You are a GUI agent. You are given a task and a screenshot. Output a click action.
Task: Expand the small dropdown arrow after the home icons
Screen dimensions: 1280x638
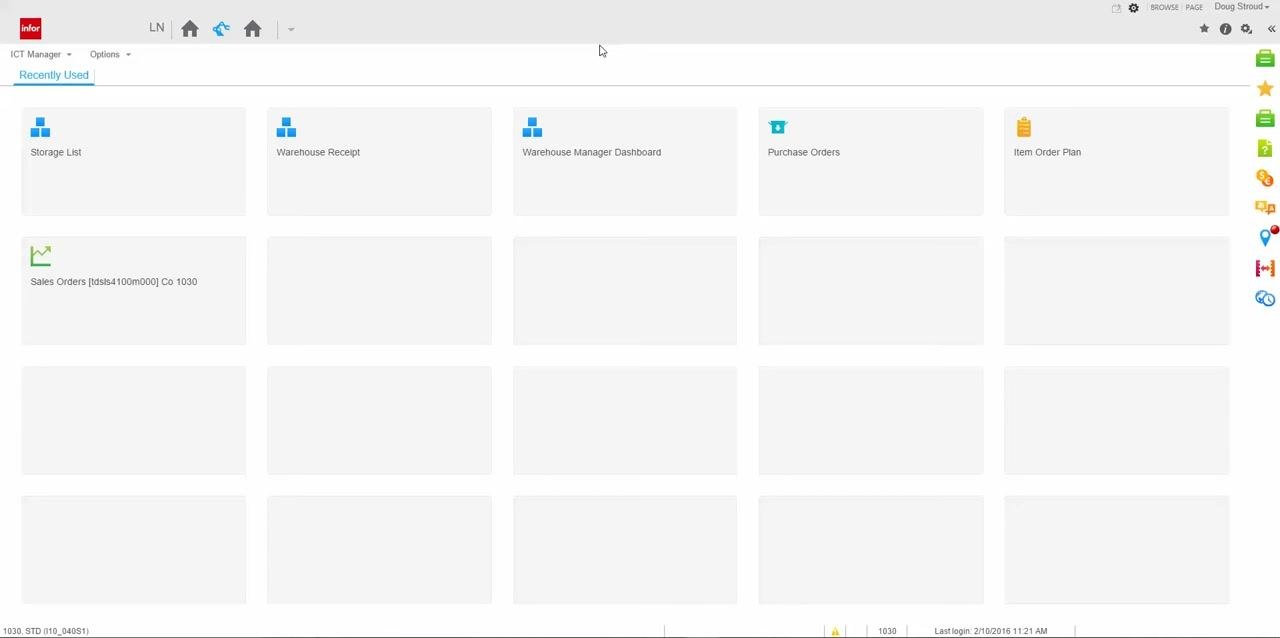pos(291,29)
